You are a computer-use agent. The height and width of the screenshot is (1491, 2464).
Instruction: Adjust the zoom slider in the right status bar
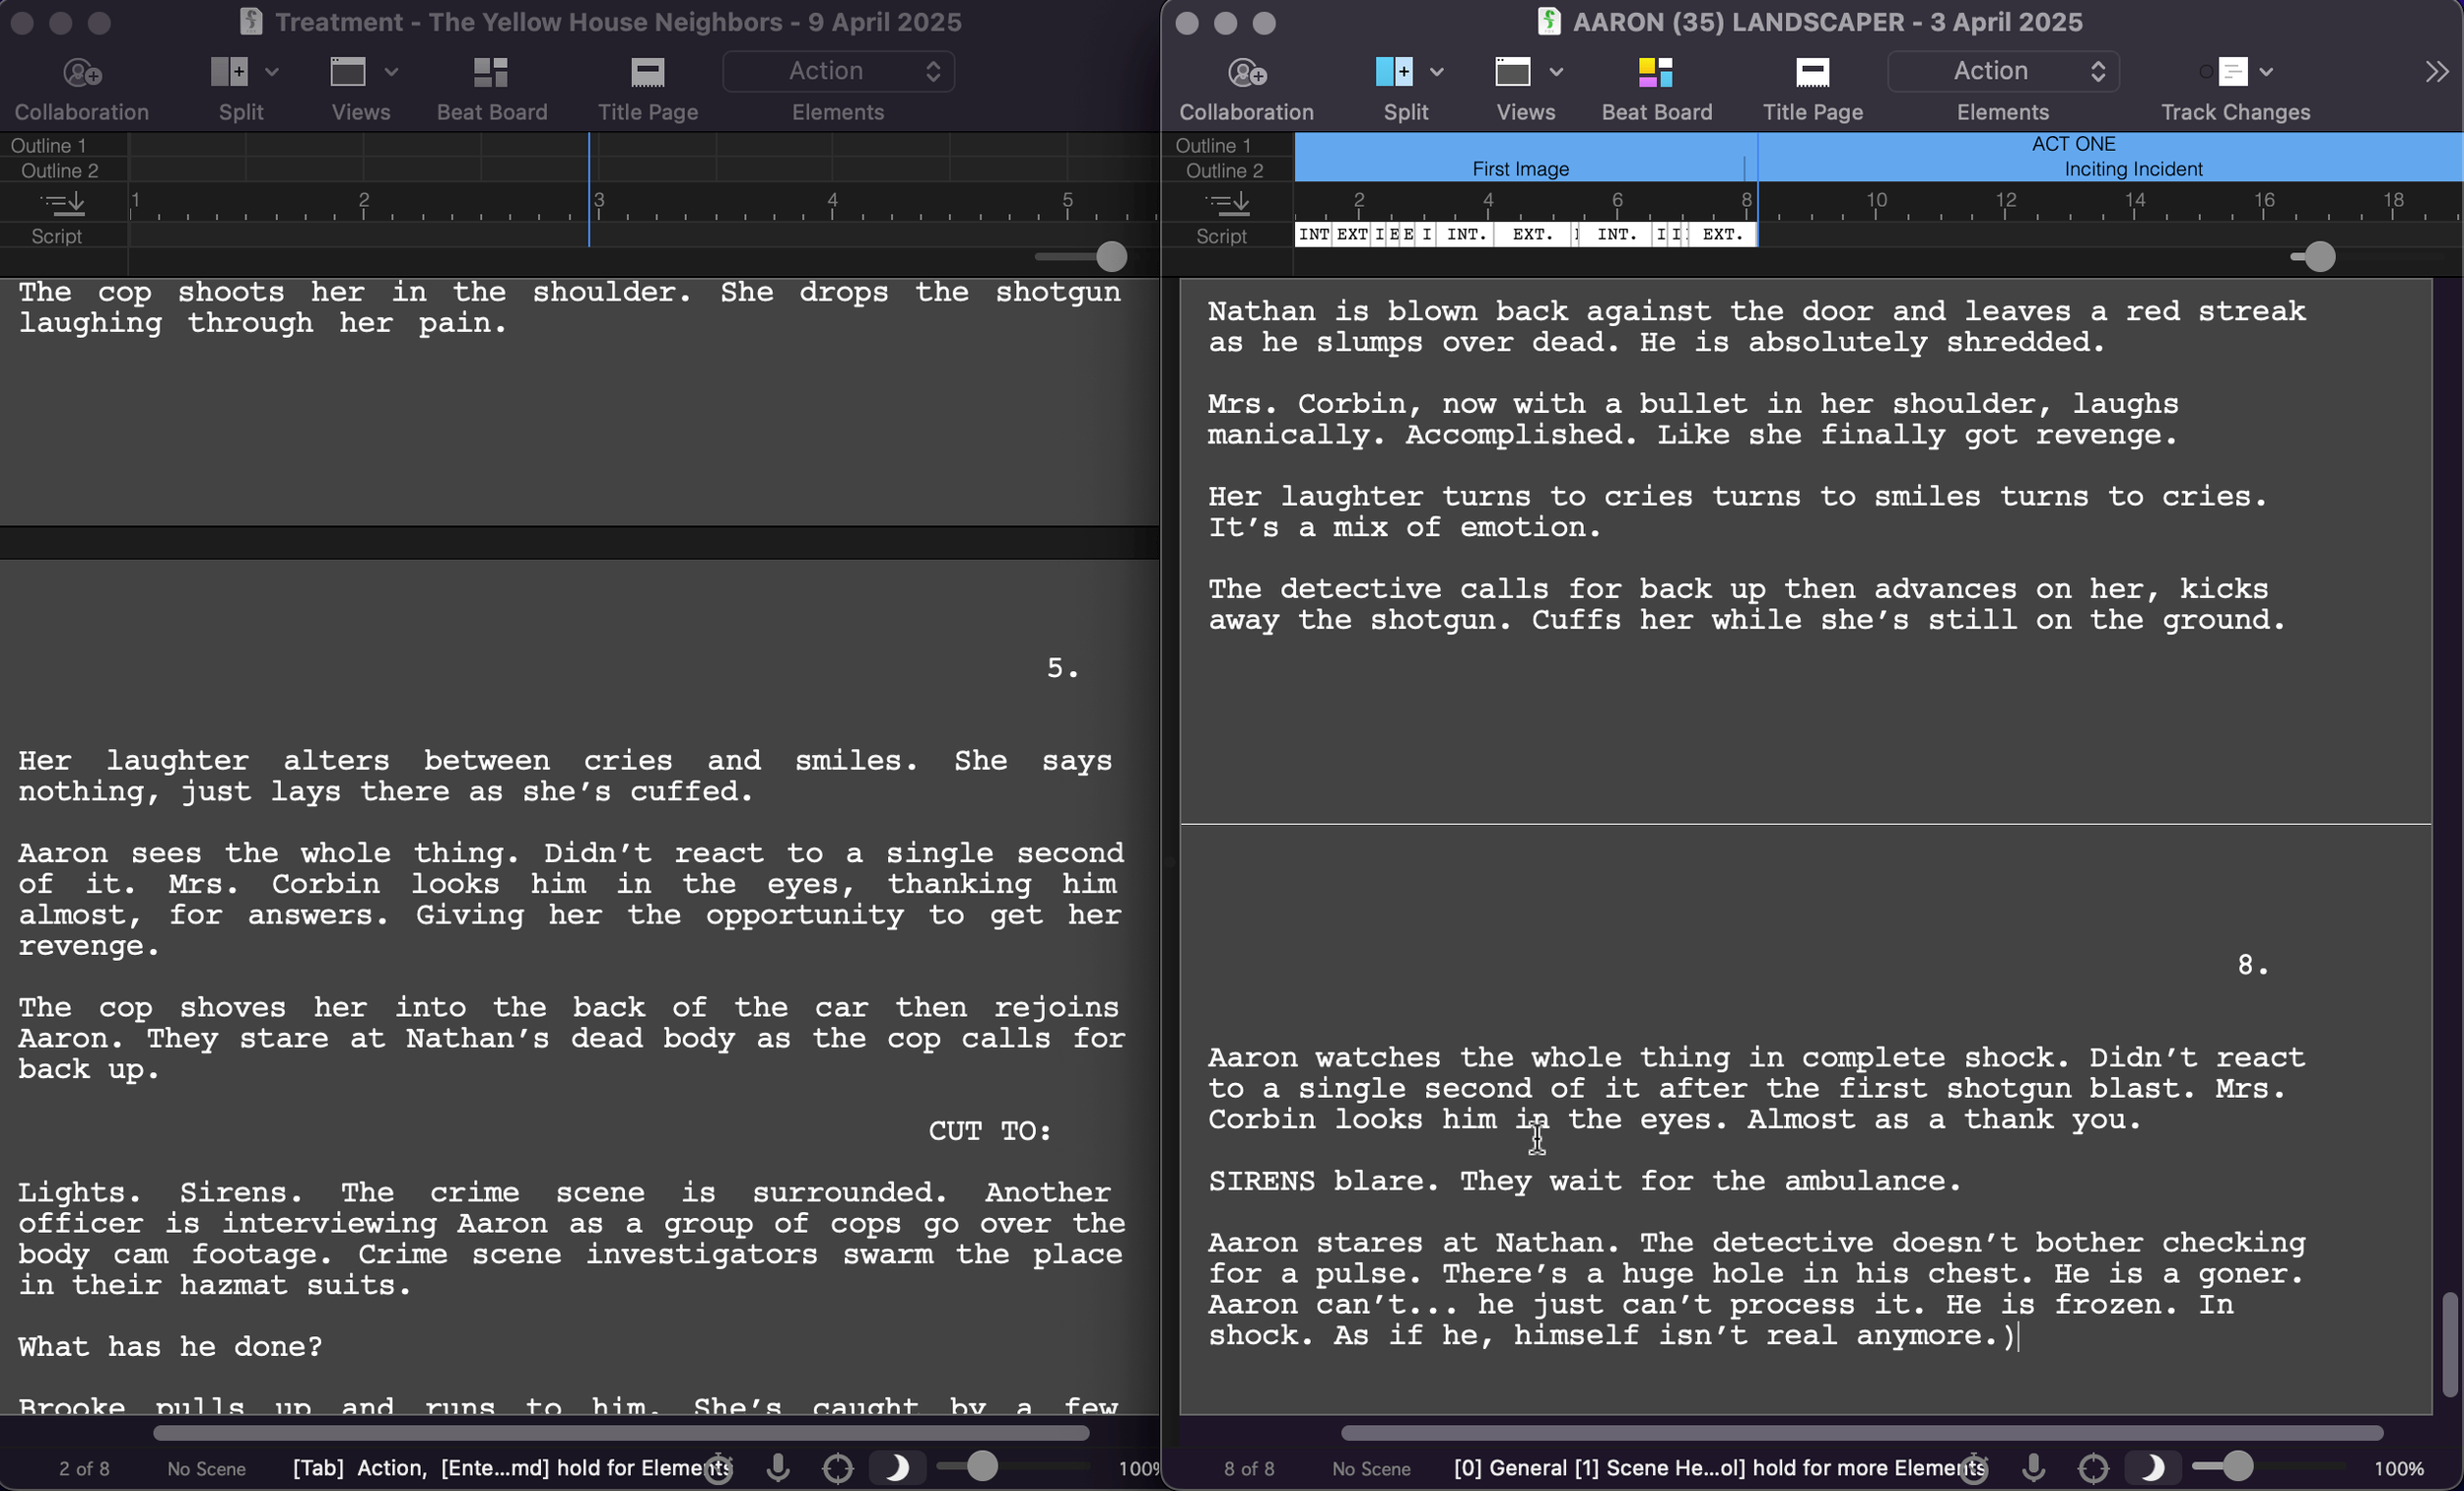click(x=2237, y=1467)
